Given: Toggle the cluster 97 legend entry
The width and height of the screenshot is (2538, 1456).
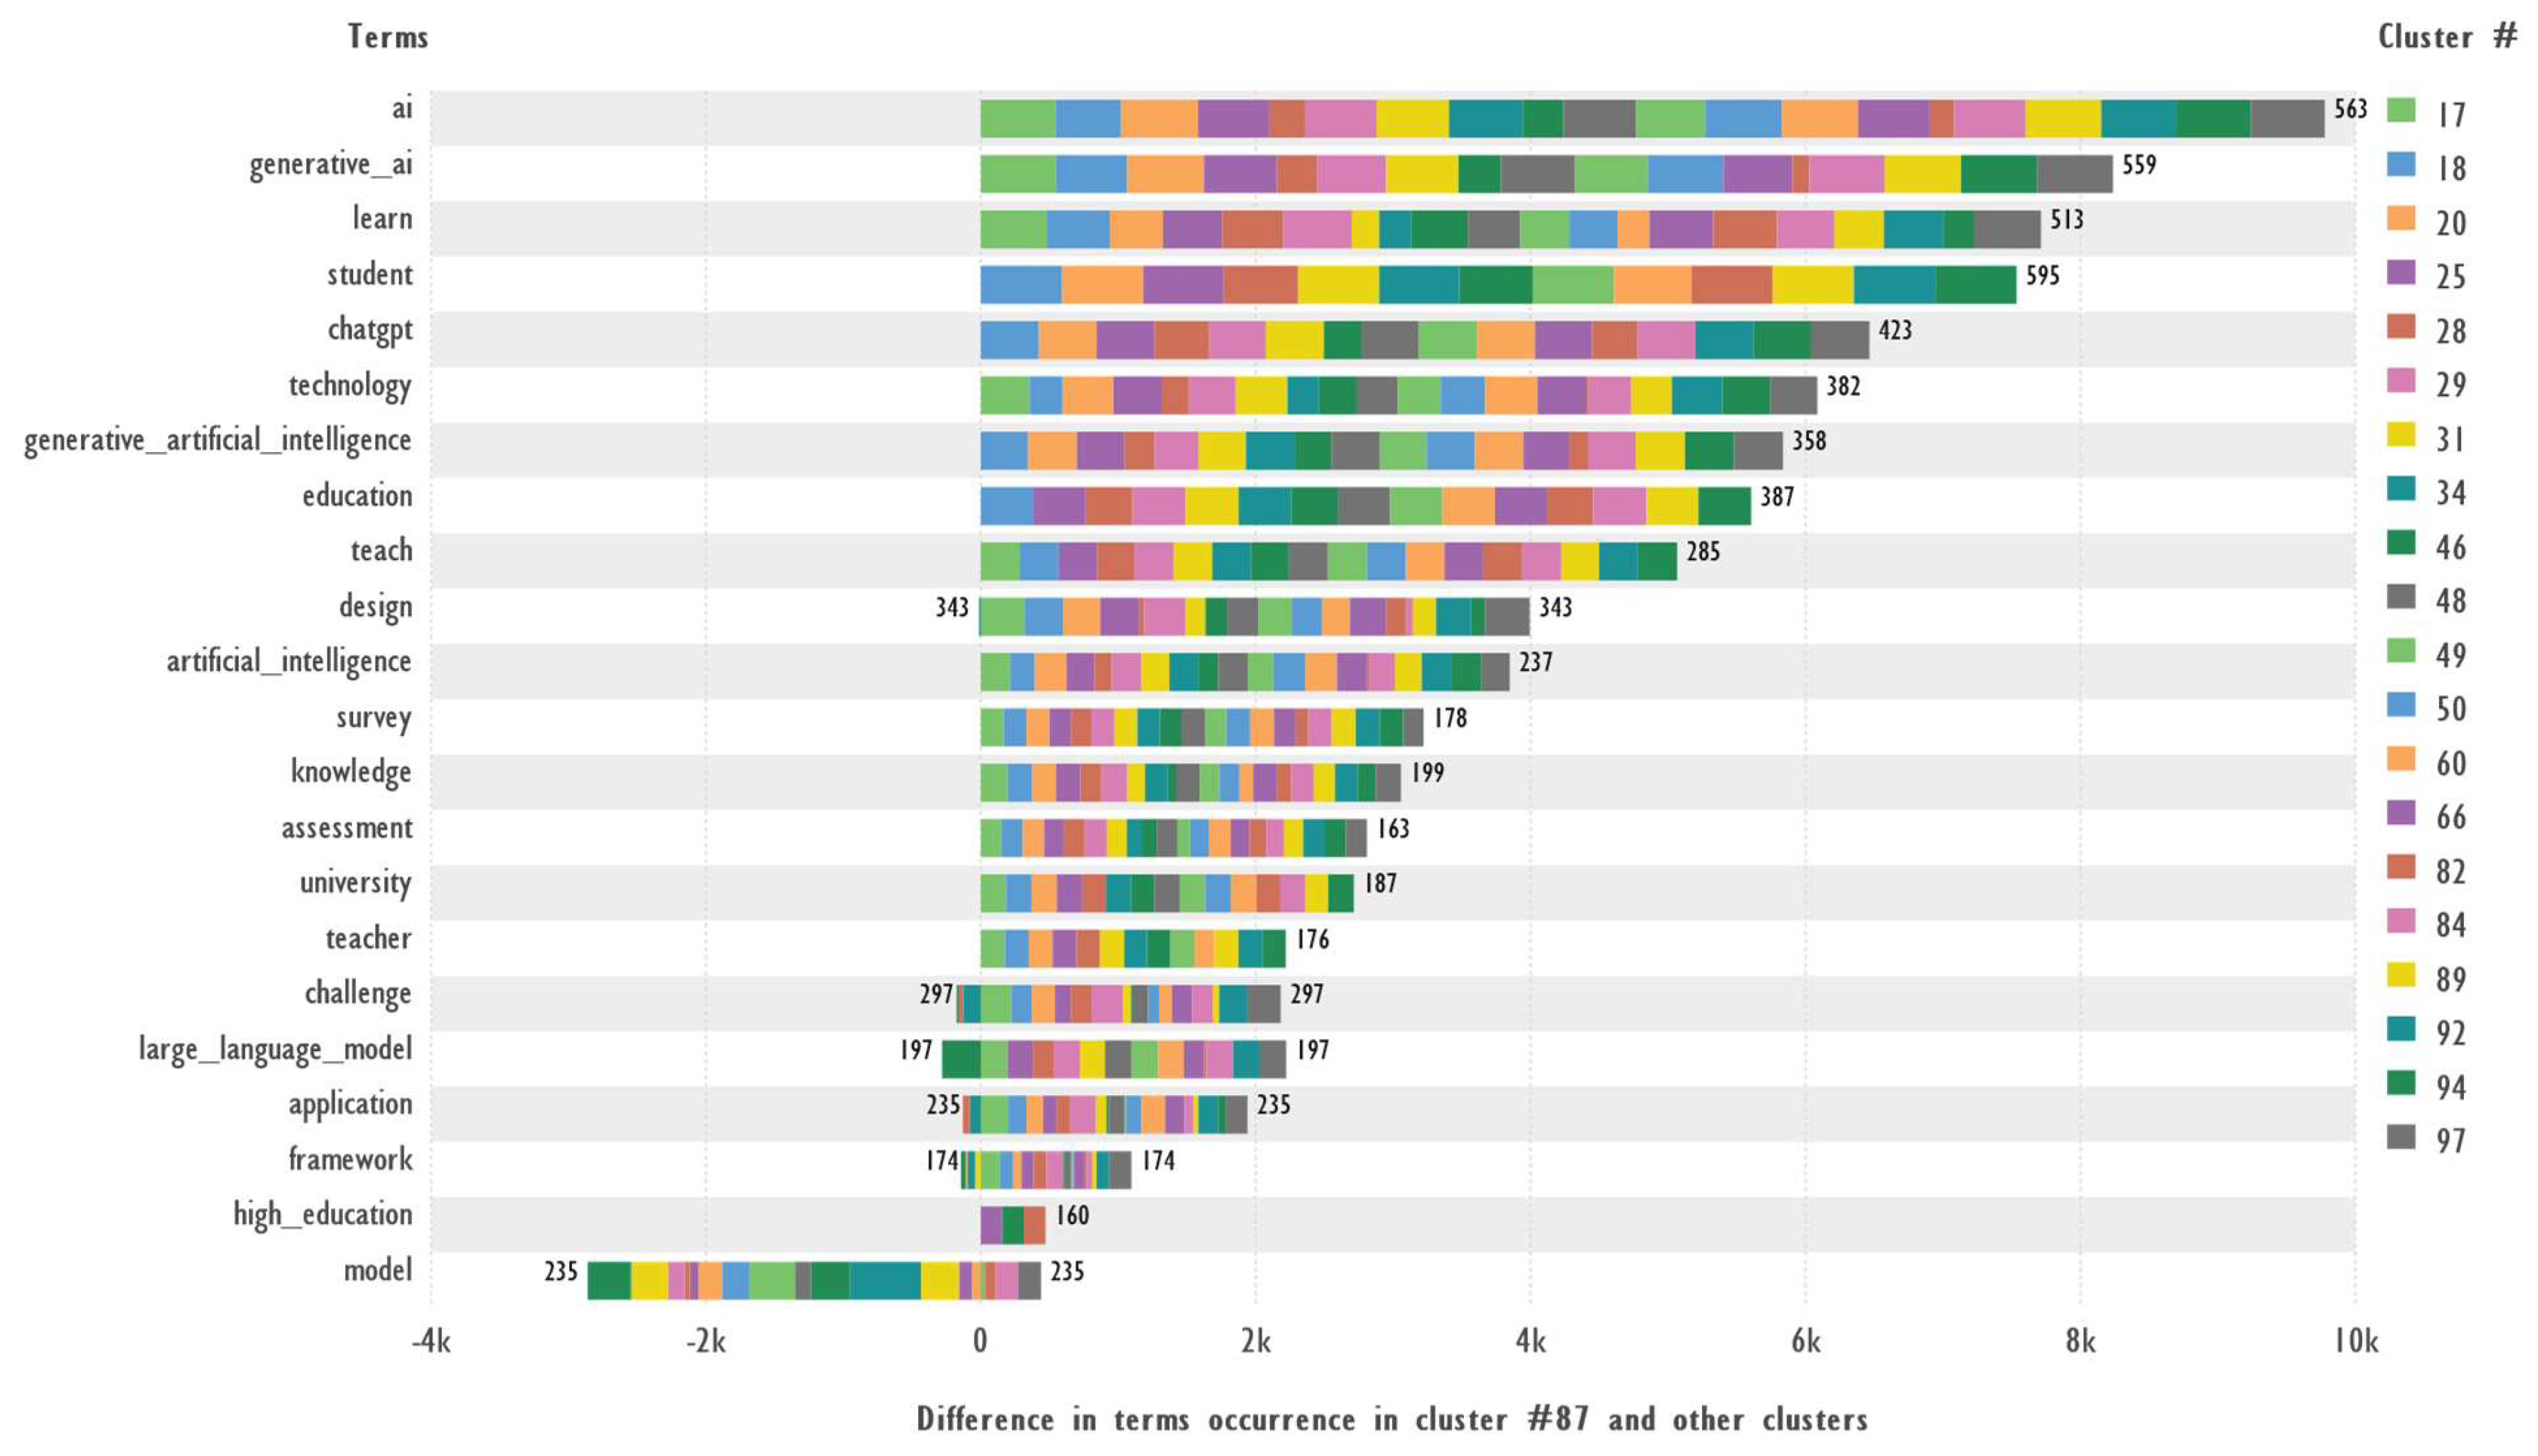Looking at the screenshot, I should point(2400,1137).
